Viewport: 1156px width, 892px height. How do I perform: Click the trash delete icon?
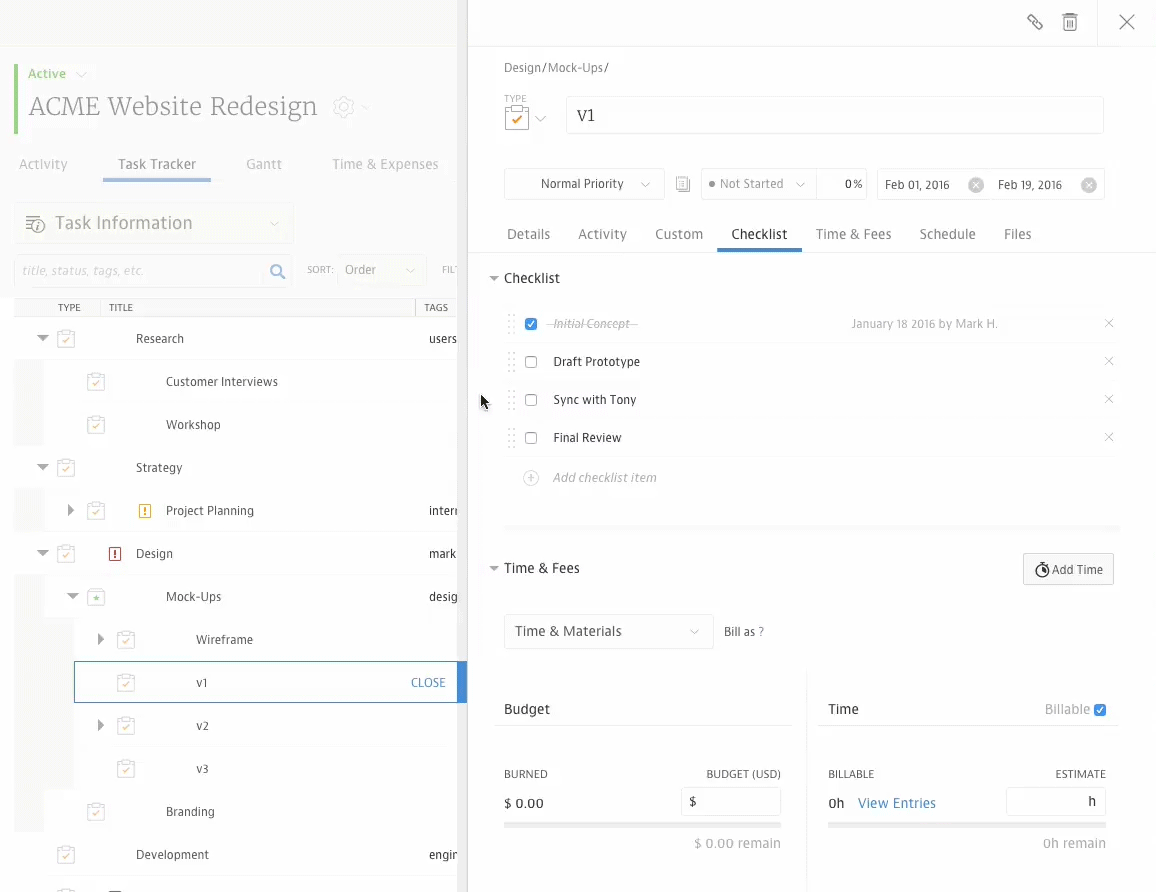[1070, 22]
